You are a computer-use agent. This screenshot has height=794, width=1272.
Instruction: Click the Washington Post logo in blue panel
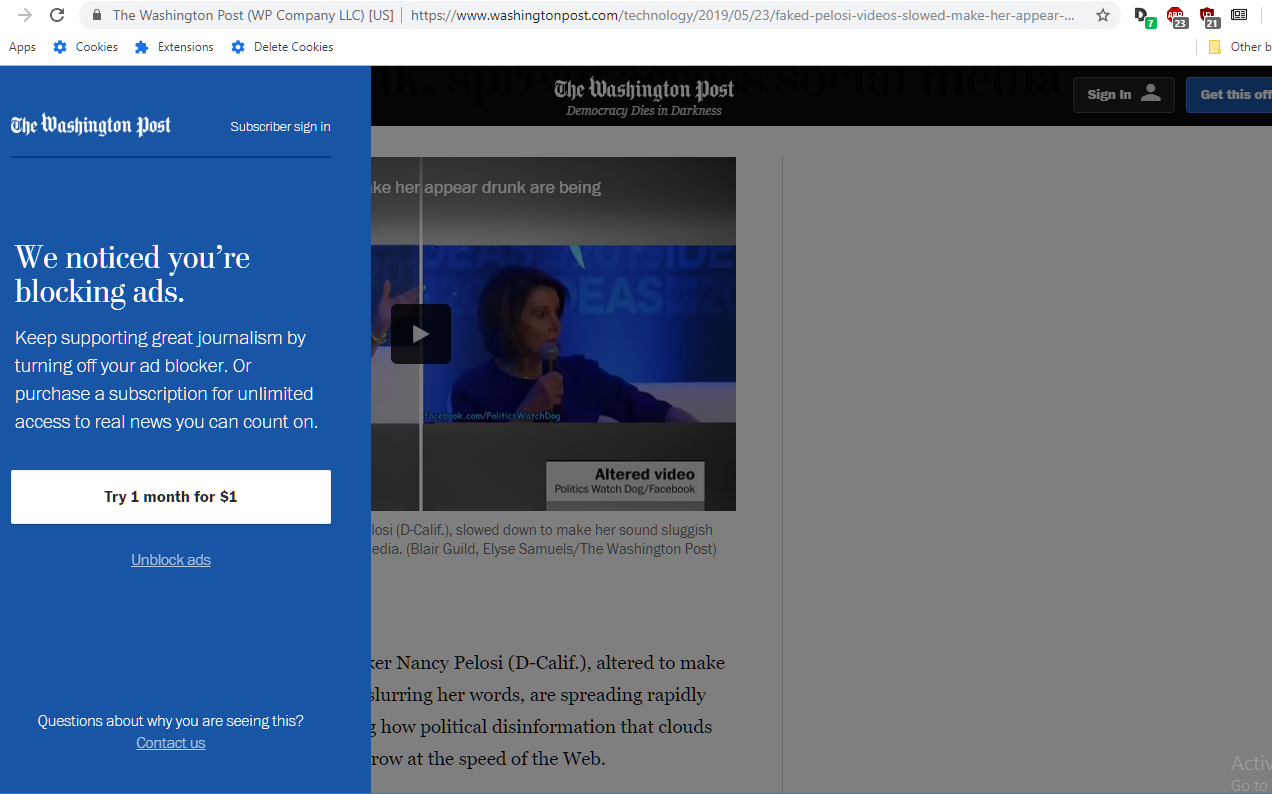coord(91,125)
